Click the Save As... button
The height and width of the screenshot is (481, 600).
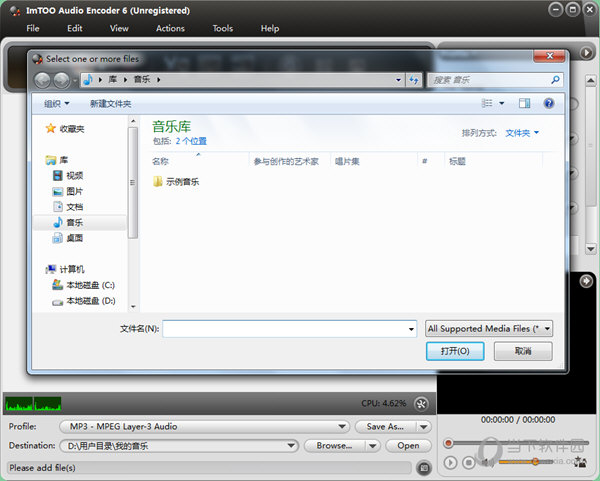(385, 427)
